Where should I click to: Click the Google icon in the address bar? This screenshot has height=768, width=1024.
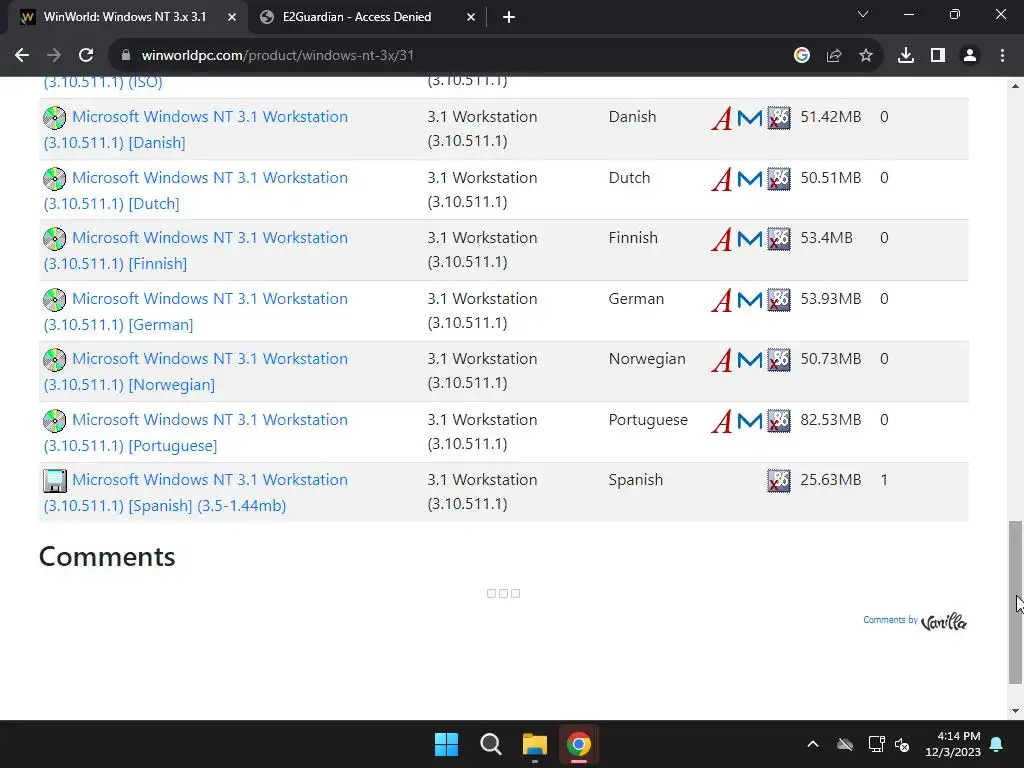point(802,56)
